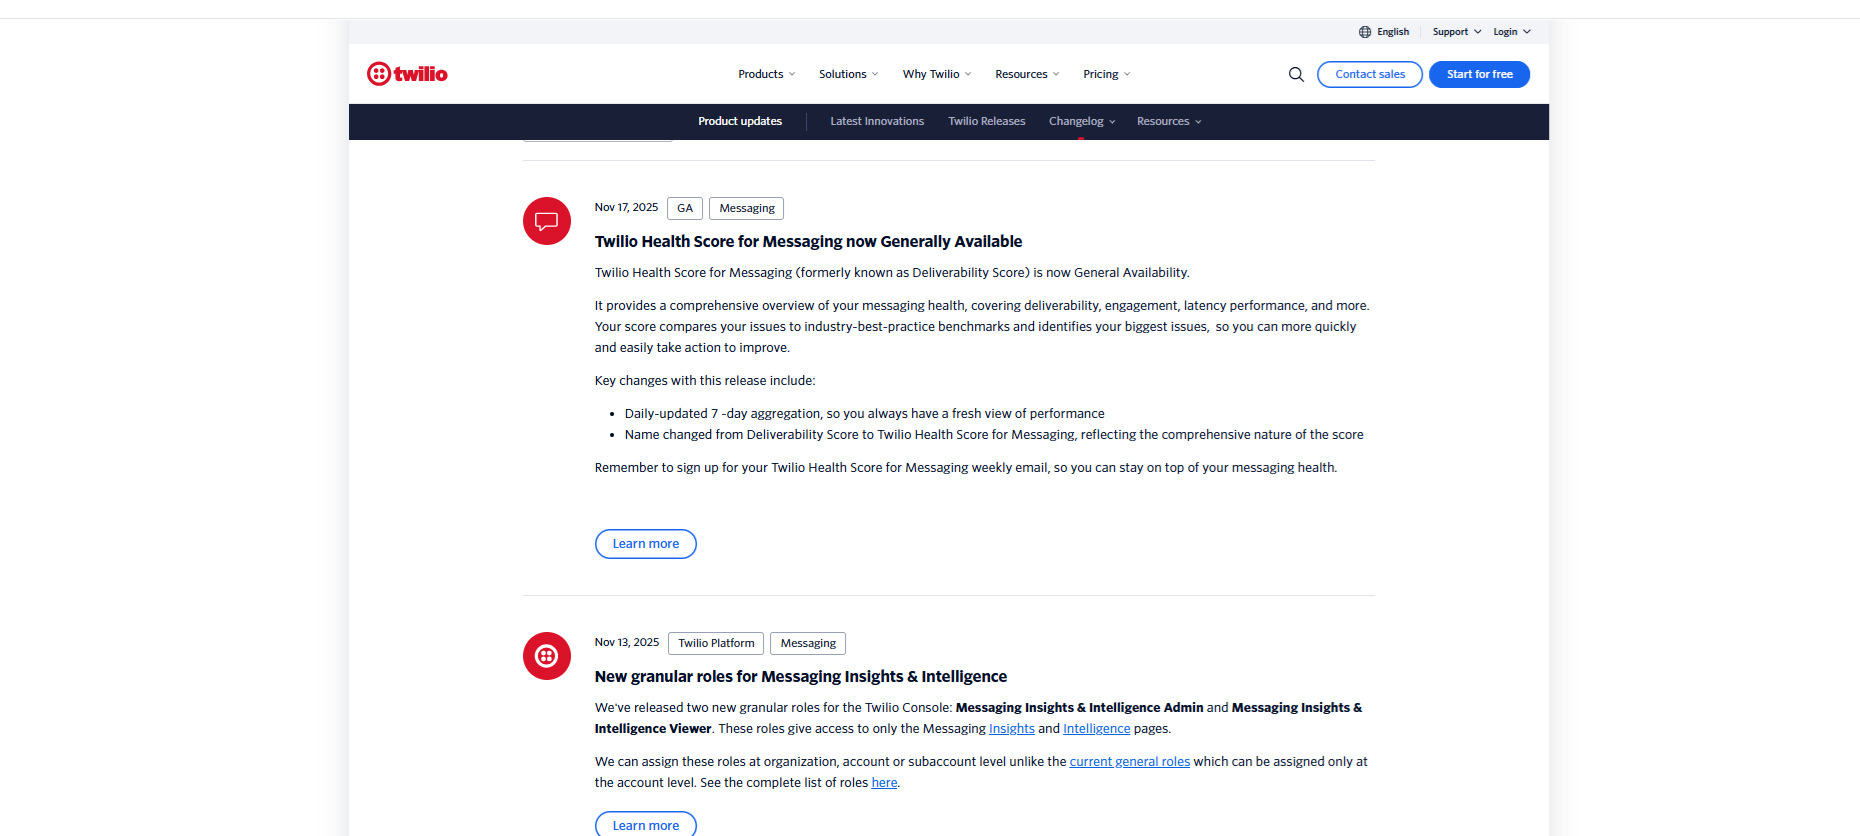
Task: Click the 'Remember to sign up' paragraph
Action: pyautogui.click(x=966, y=468)
